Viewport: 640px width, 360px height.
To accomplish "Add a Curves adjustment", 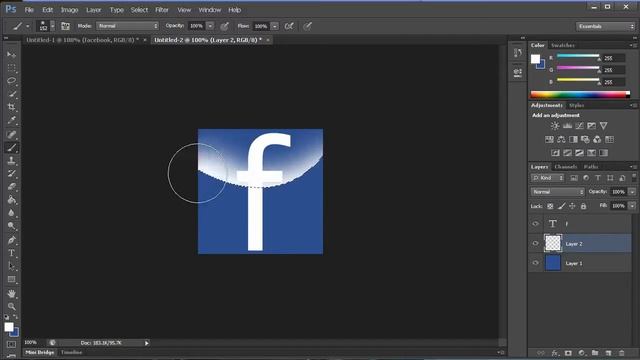I will [579, 126].
